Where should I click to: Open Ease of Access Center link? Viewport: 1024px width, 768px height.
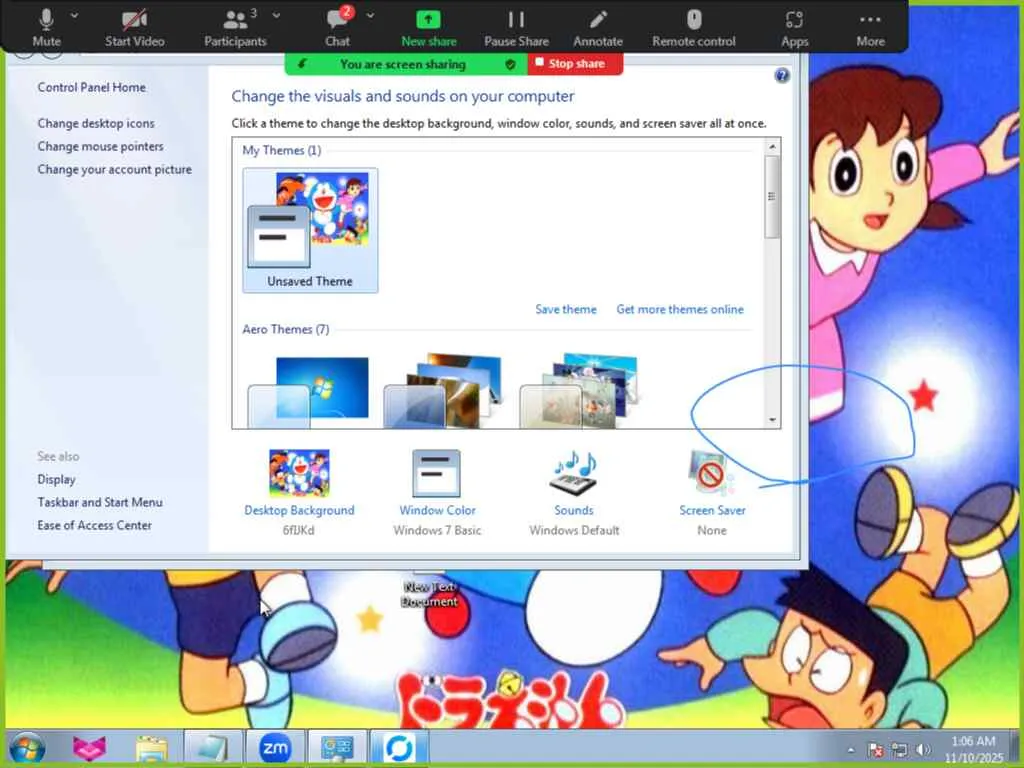pos(95,525)
